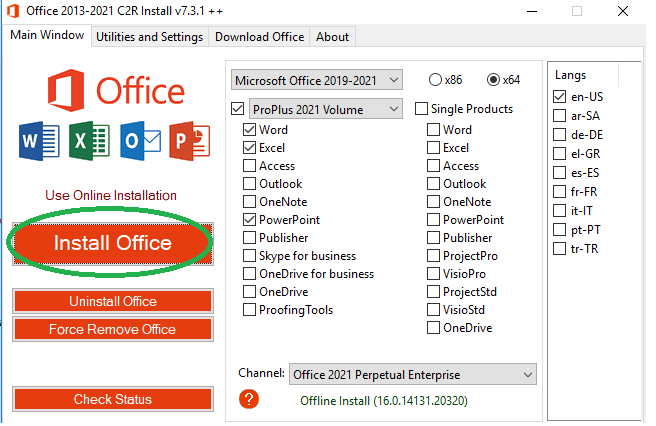Click the Force Remove Office button

pyautogui.click(x=113, y=329)
